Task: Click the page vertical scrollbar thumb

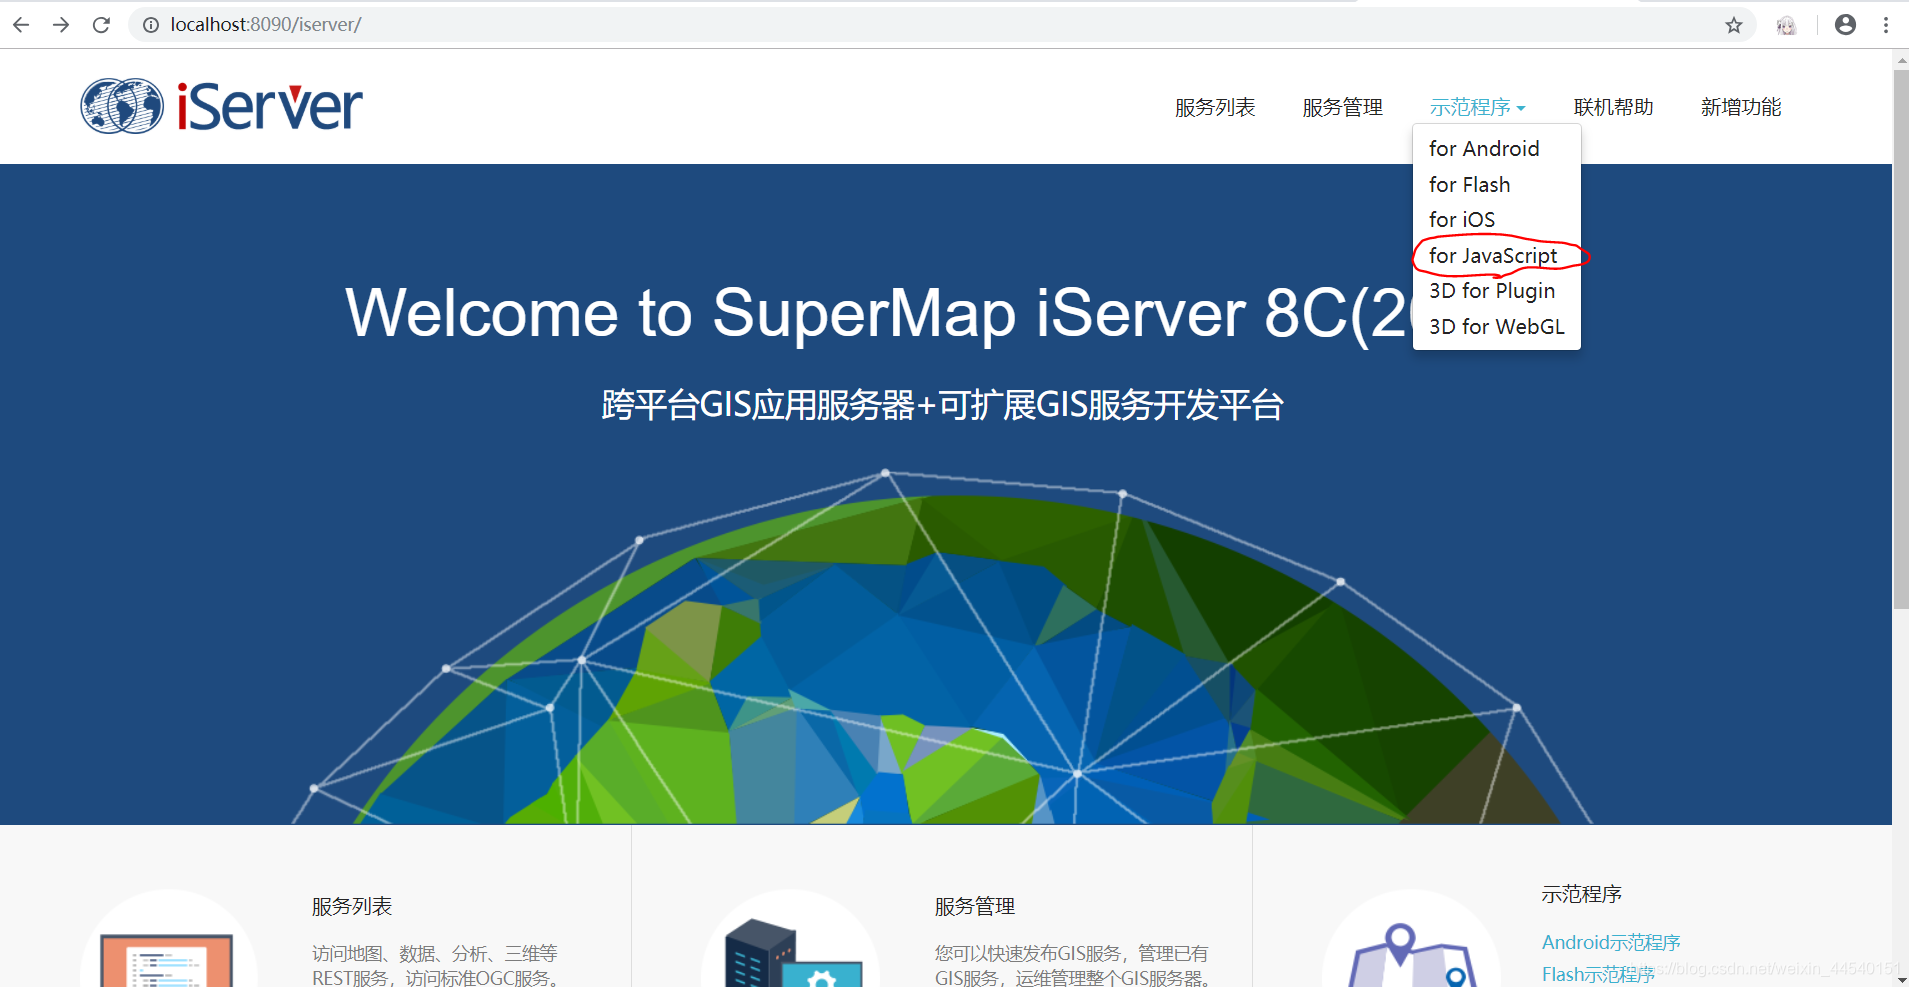Action: (x=1901, y=339)
